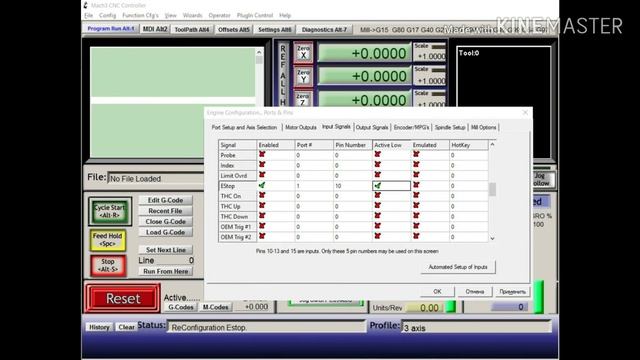
Task: Toggle Emulated for the Probe row
Action: tap(416, 155)
